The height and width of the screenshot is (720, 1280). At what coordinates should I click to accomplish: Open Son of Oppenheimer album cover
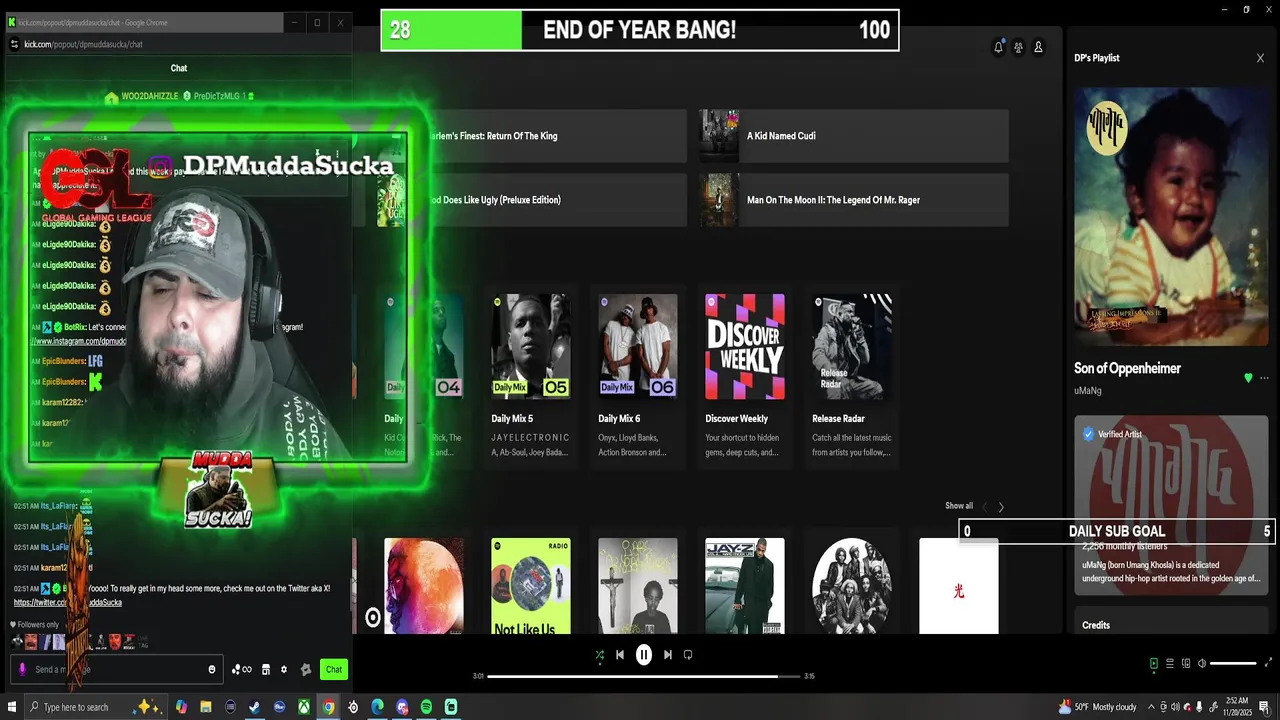pos(1171,216)
